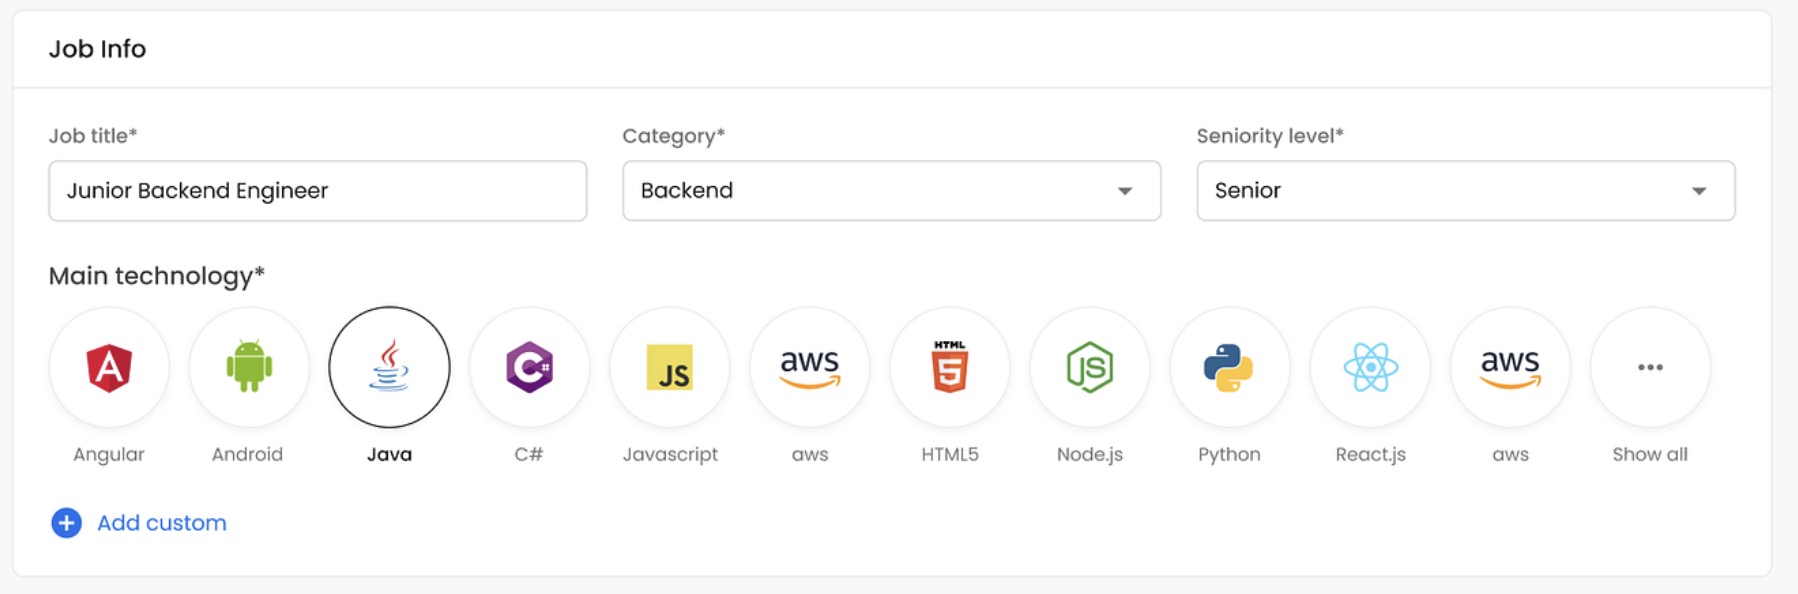1798x594 pixels.
Task: Click the Main technology* label
Action: (x=157, y=276)
